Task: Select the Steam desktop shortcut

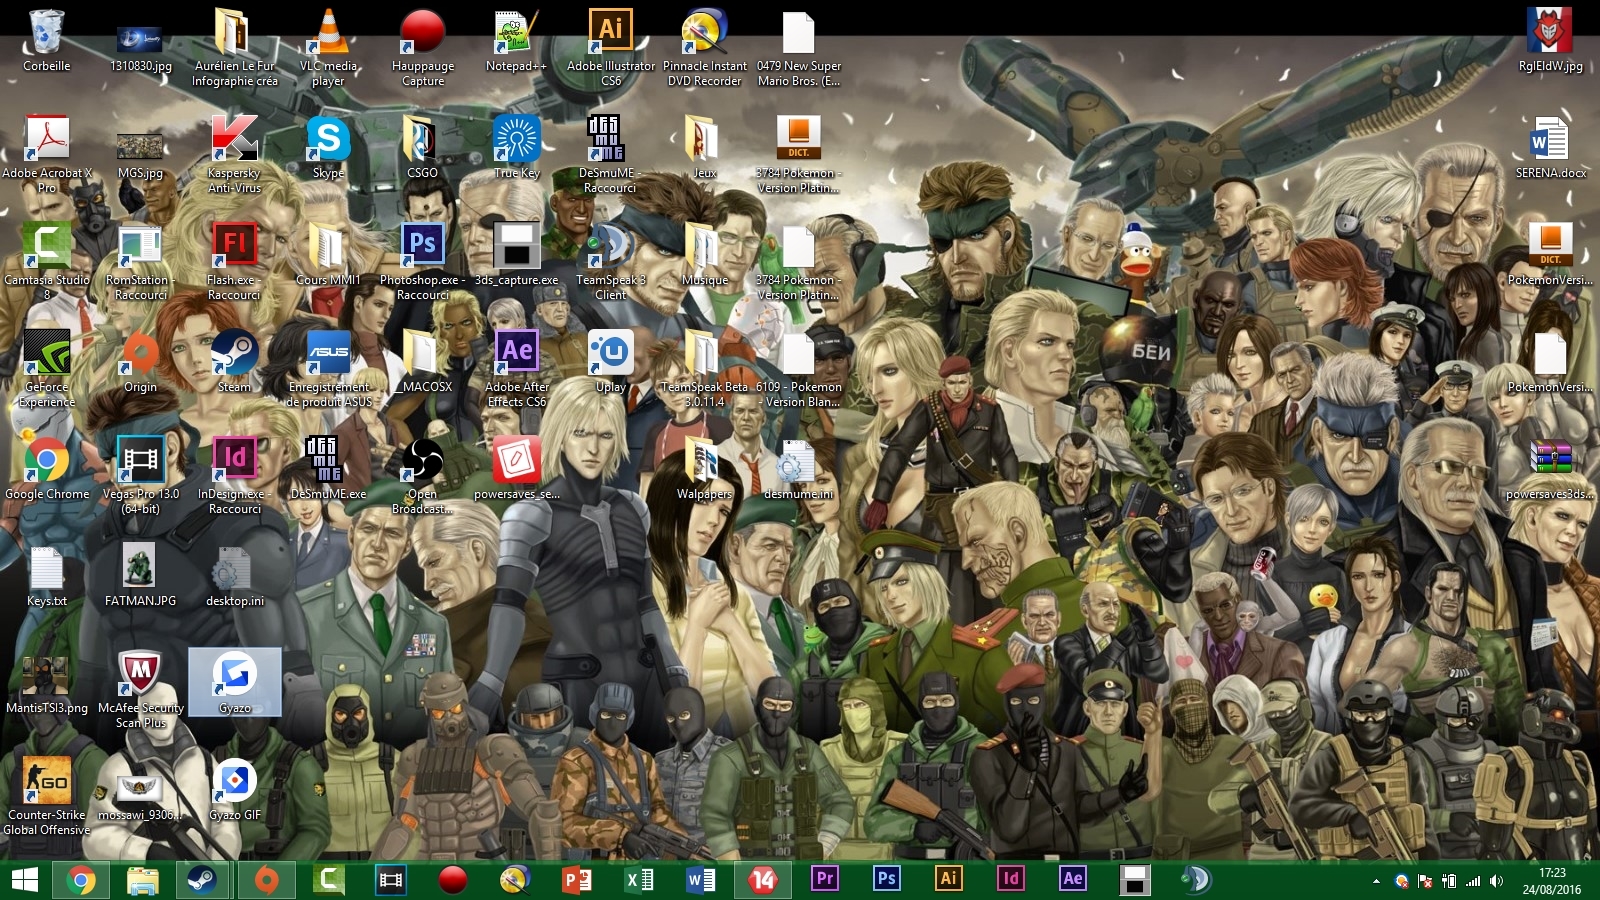Action: click(x=235, y=361)
